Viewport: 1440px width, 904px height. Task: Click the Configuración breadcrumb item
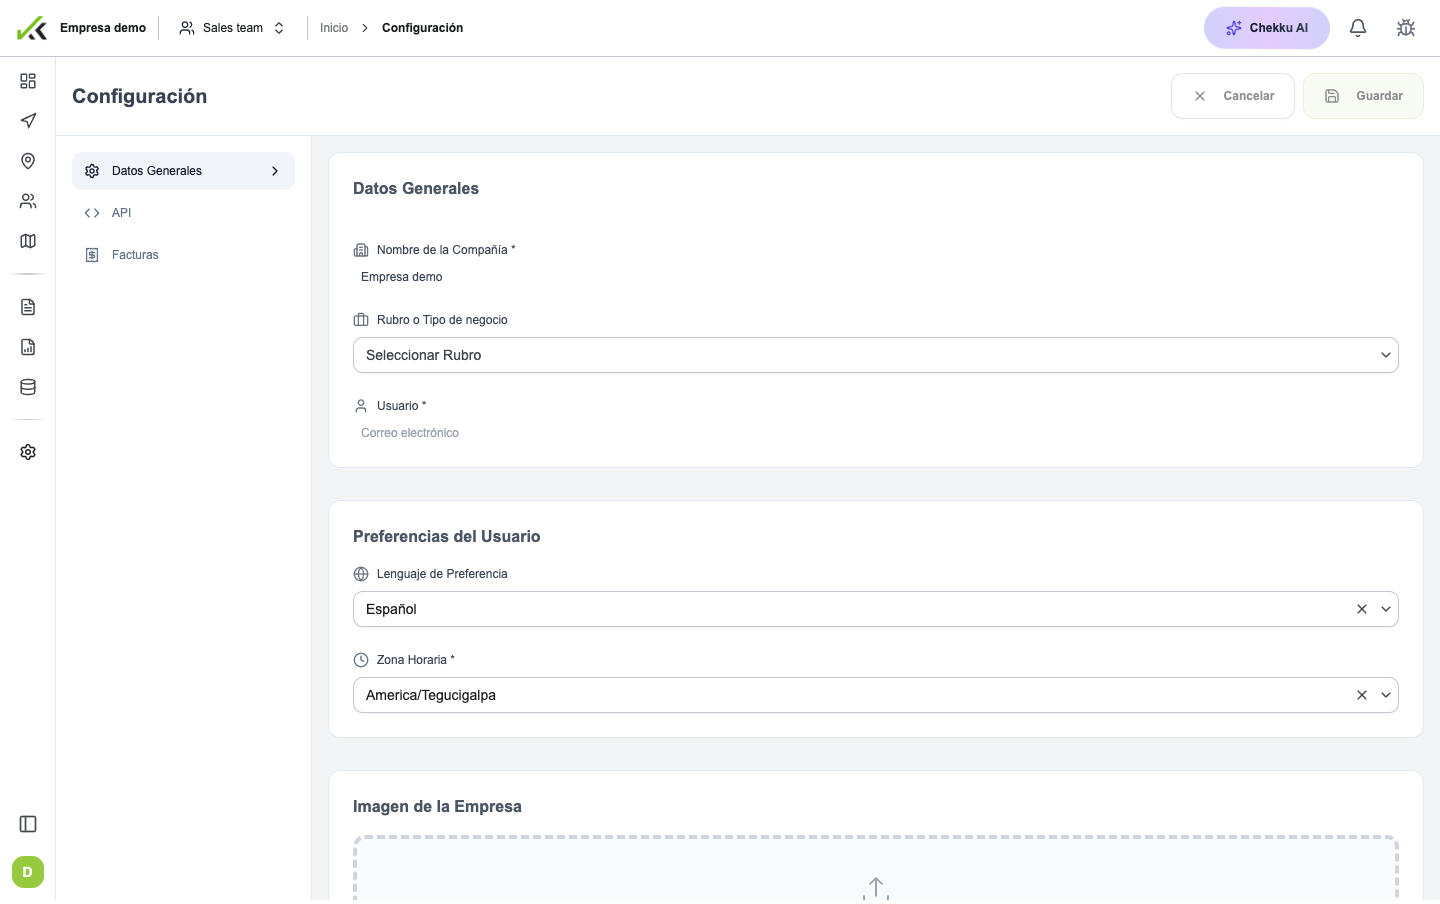[x=422, y=28]
